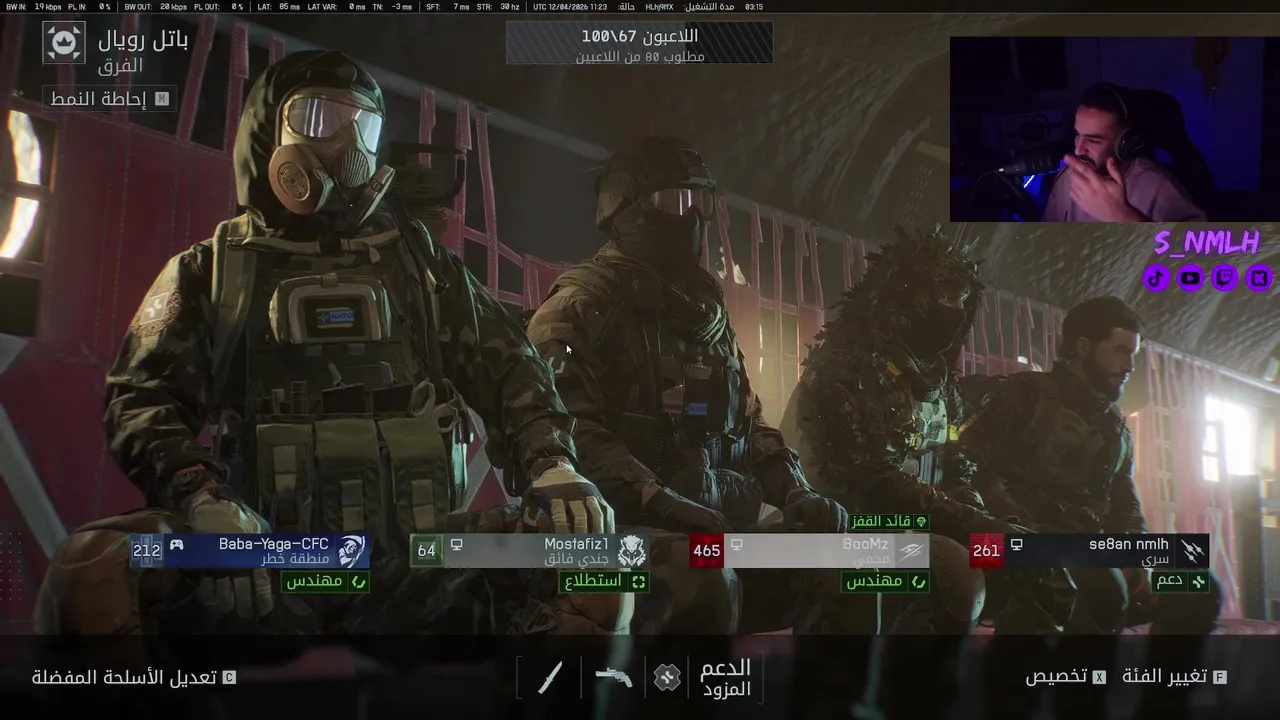
Task: Click YouTube icon under S_NMLH
Action: (x=1190, y=278)
